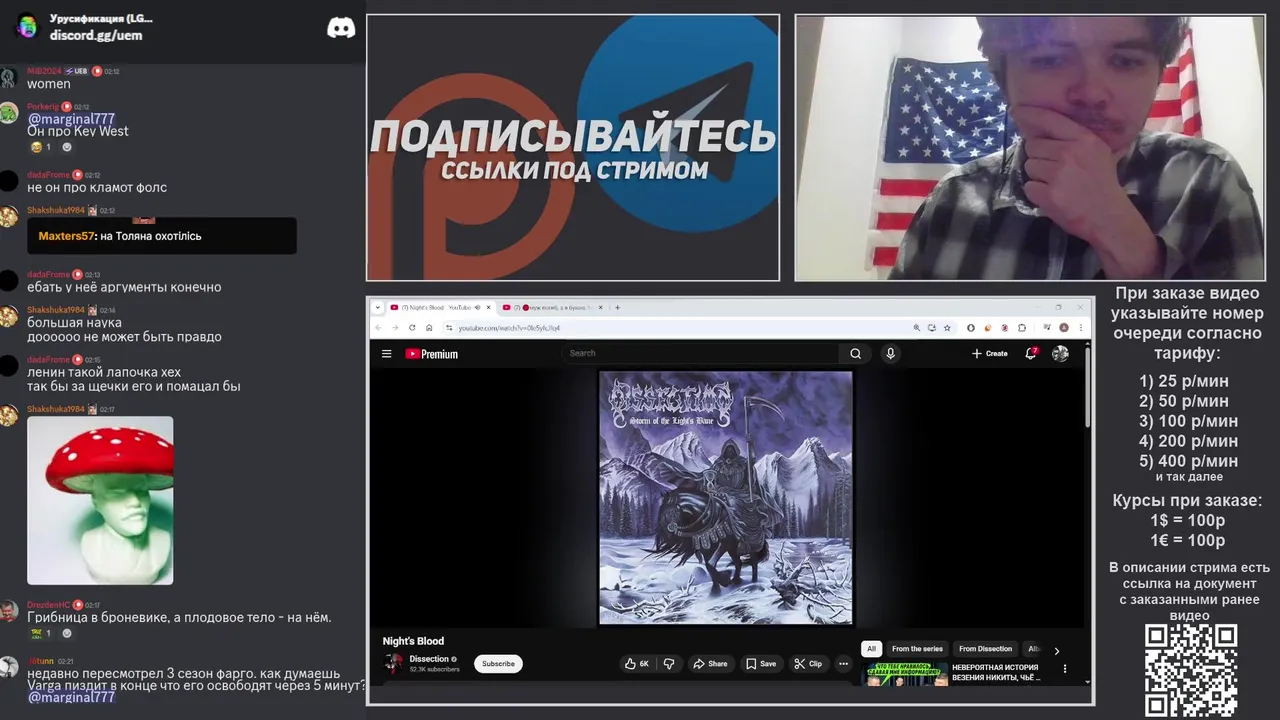Click the ПОДПИСЫВАЙТЕСЬ subscribe banner
The height and width of the screenshot is (720, 1280).
(573, 148)
